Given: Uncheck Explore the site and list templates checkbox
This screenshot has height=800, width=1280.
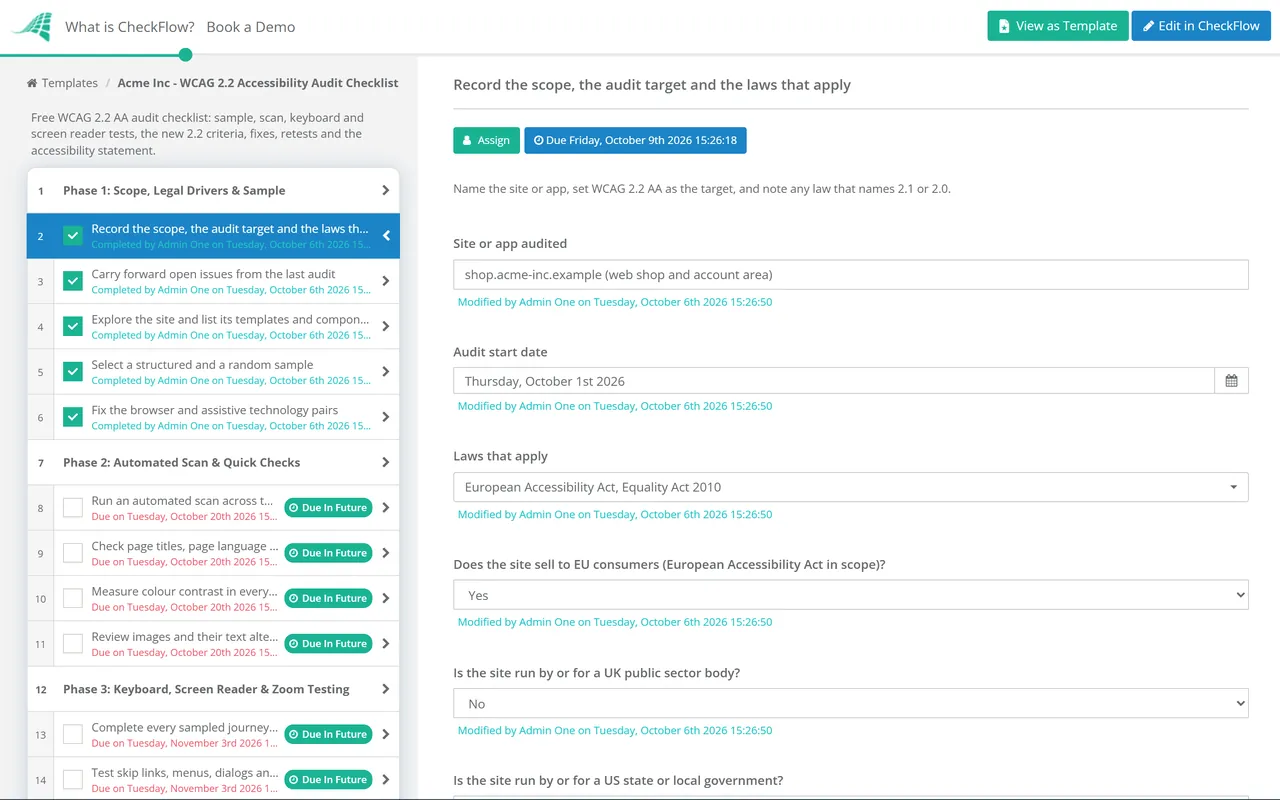Looking at the screenshot, I should (x=73, y=326).
